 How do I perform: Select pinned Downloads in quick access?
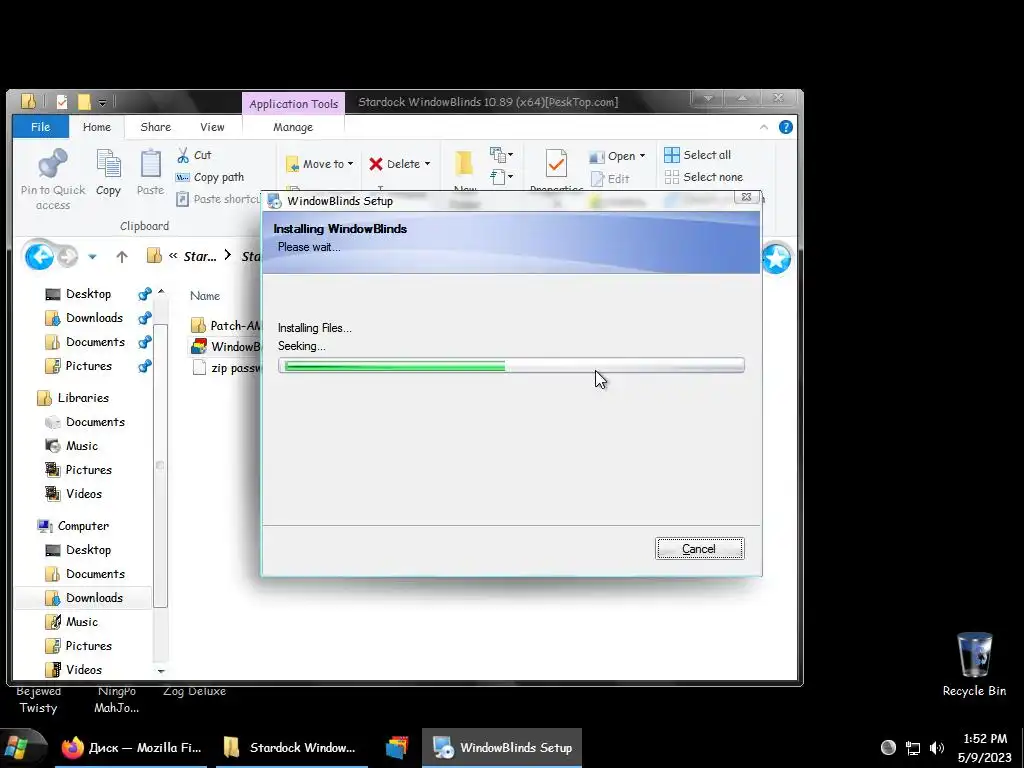(x=84, y=318)
